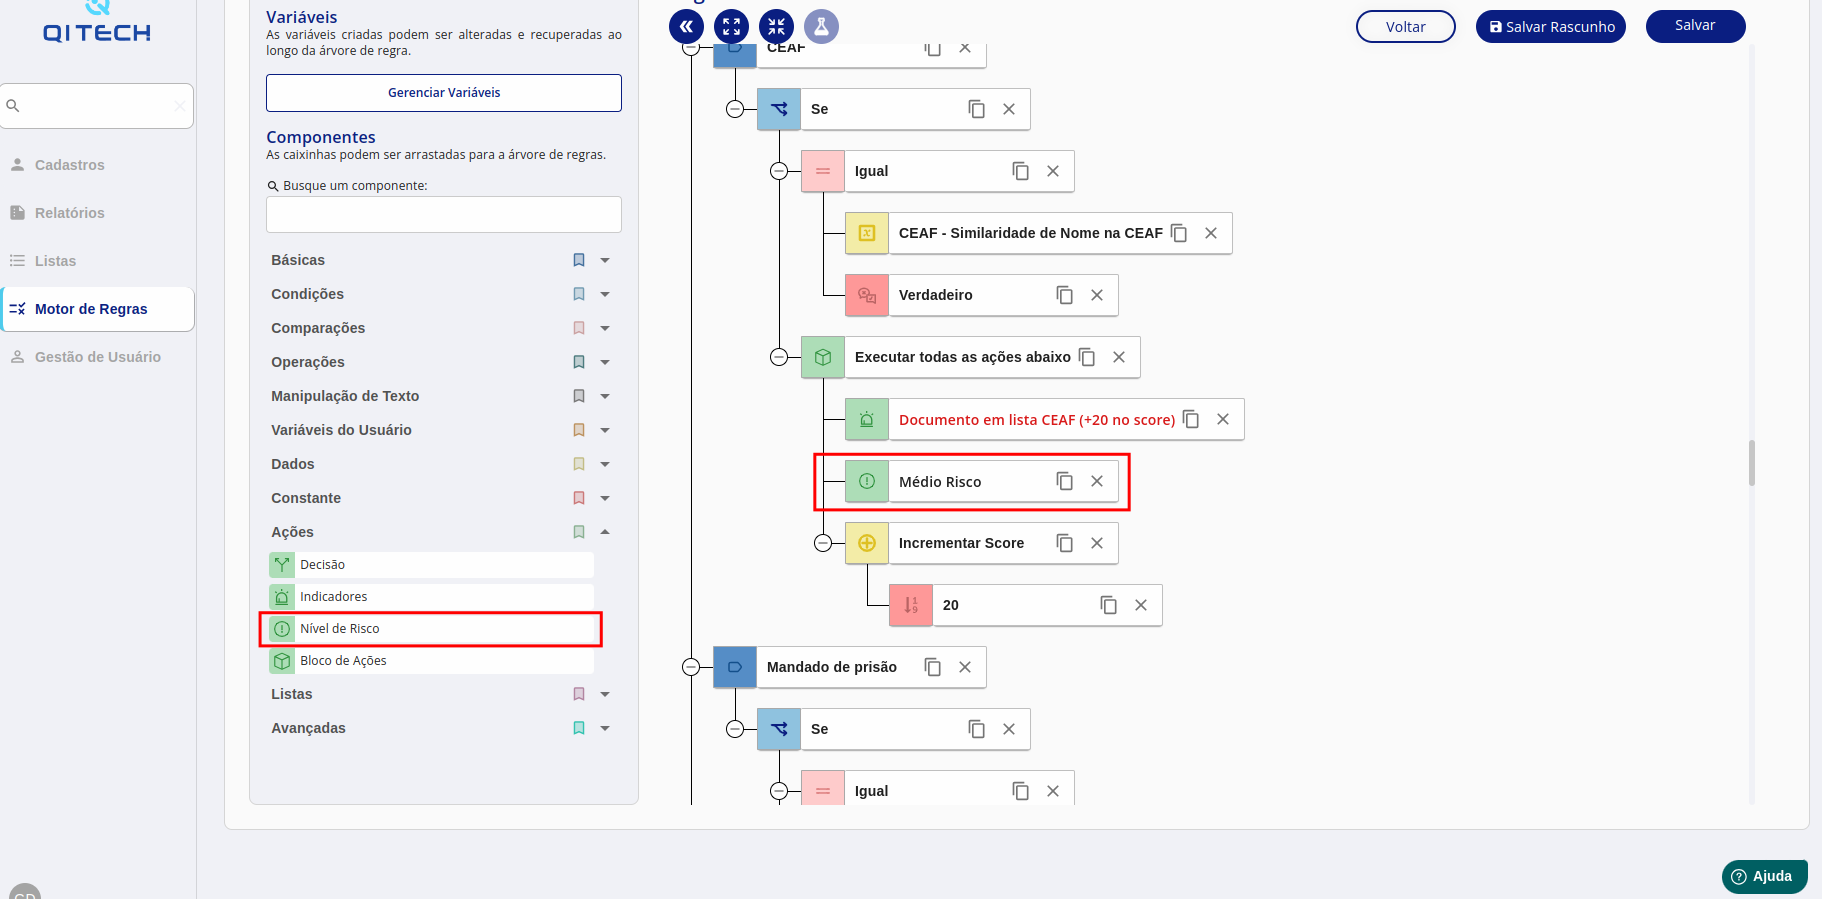Click the collapse sidebar double-chevron icon
Screen dimensions: 1822x899
(x=686, y=27)
